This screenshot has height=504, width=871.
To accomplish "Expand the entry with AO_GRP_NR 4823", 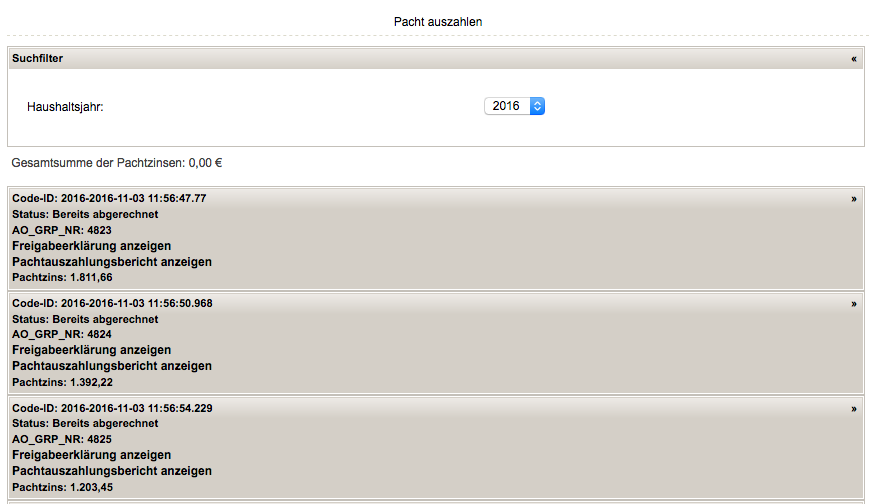I will [854, 199].
